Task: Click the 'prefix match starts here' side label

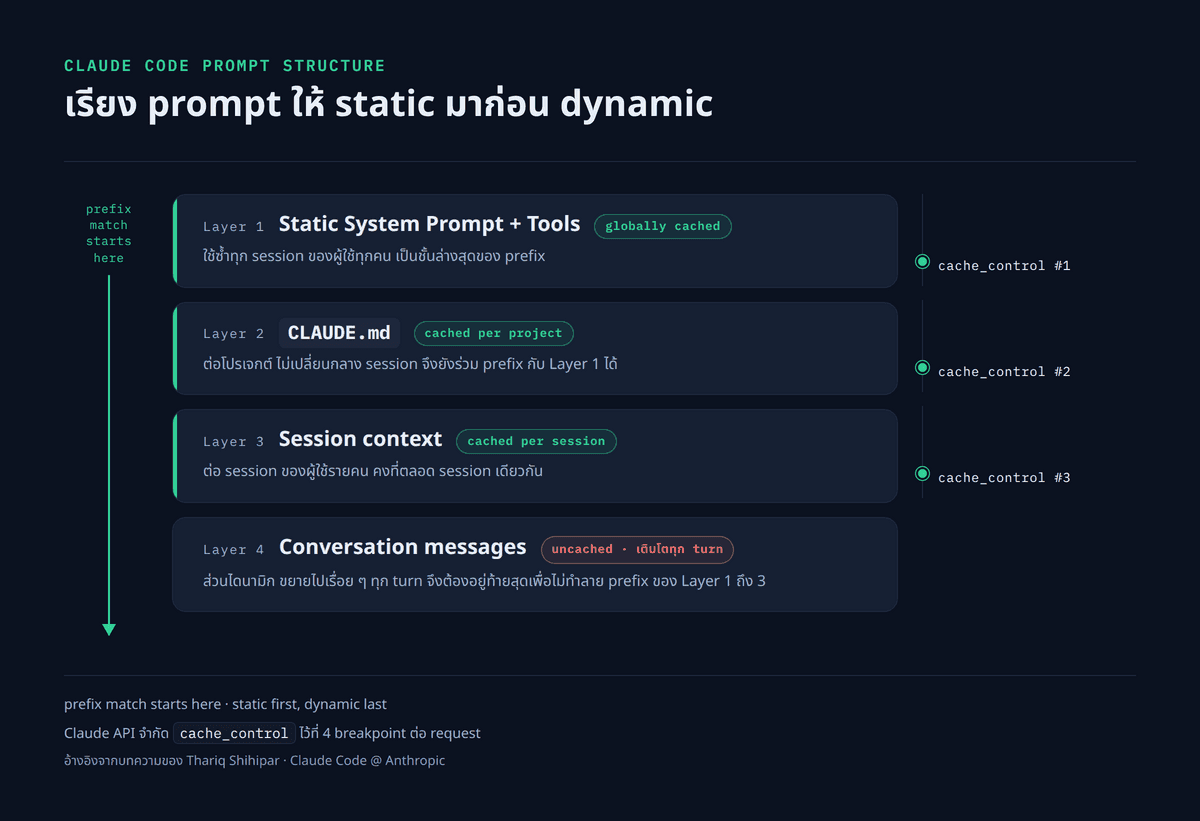Action: pos(108,234)
